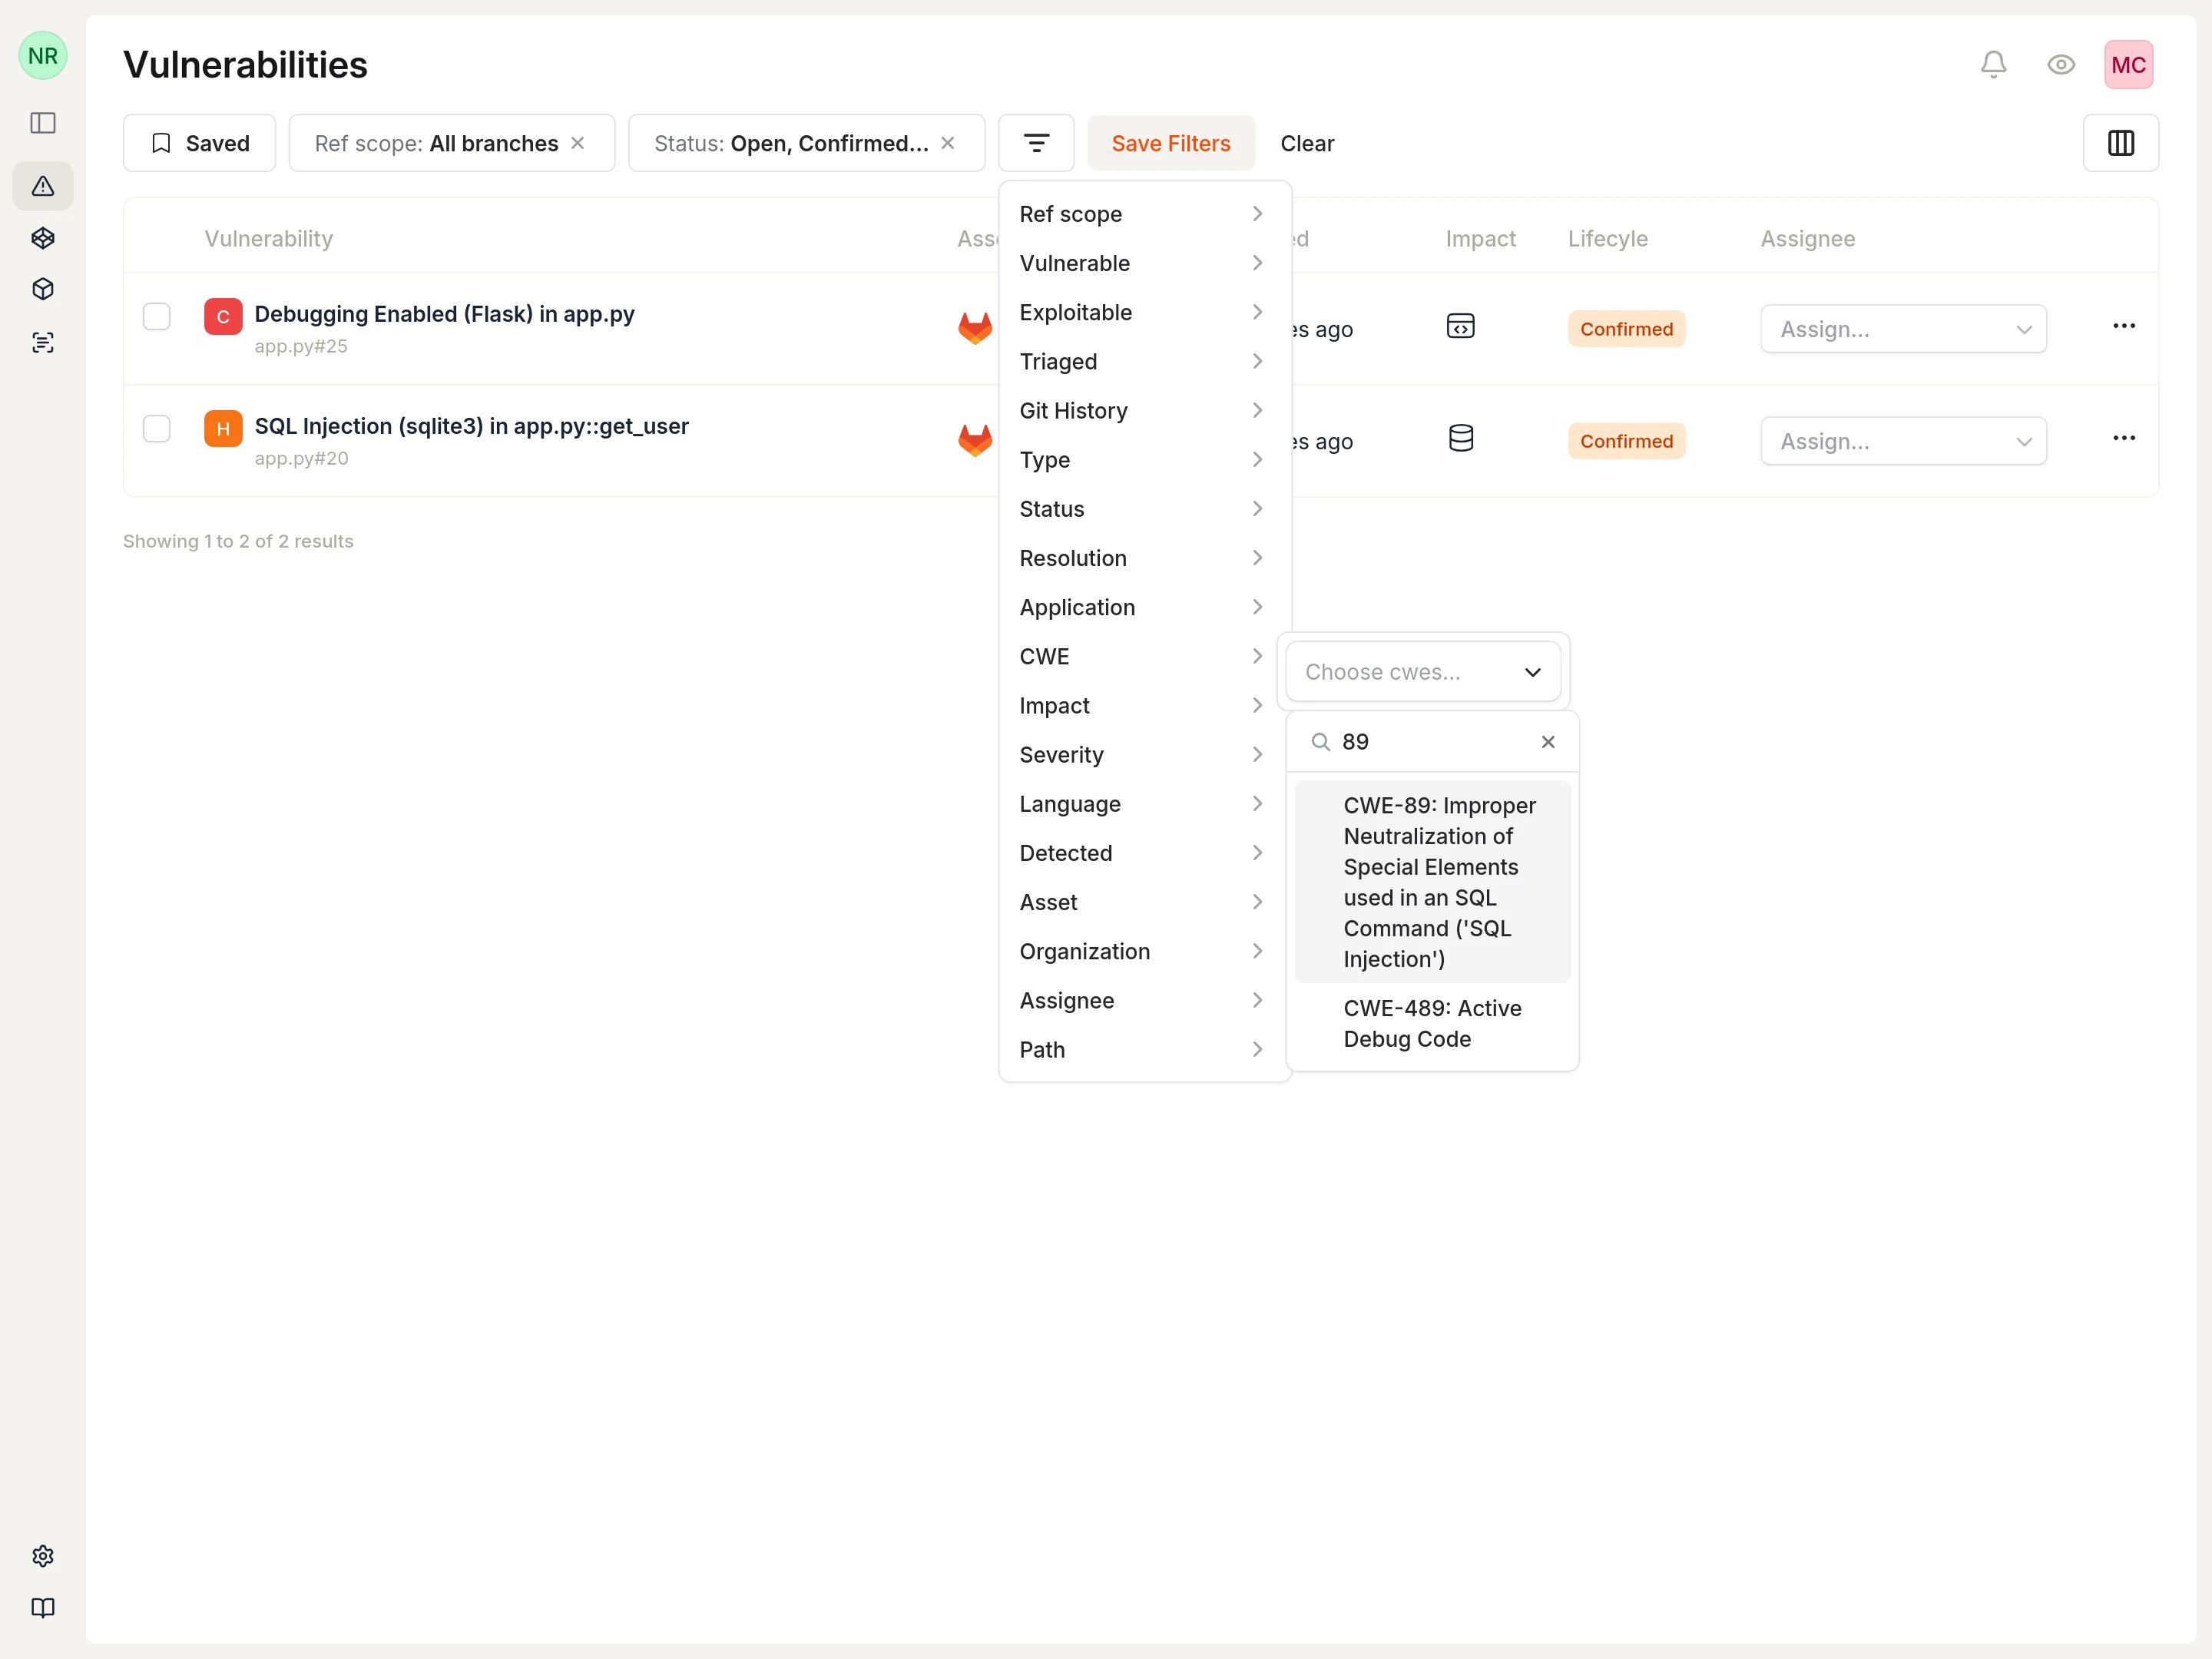Expand the Resolution filter submenu
The image size is (2212, 1659).
click(1144, 557)
